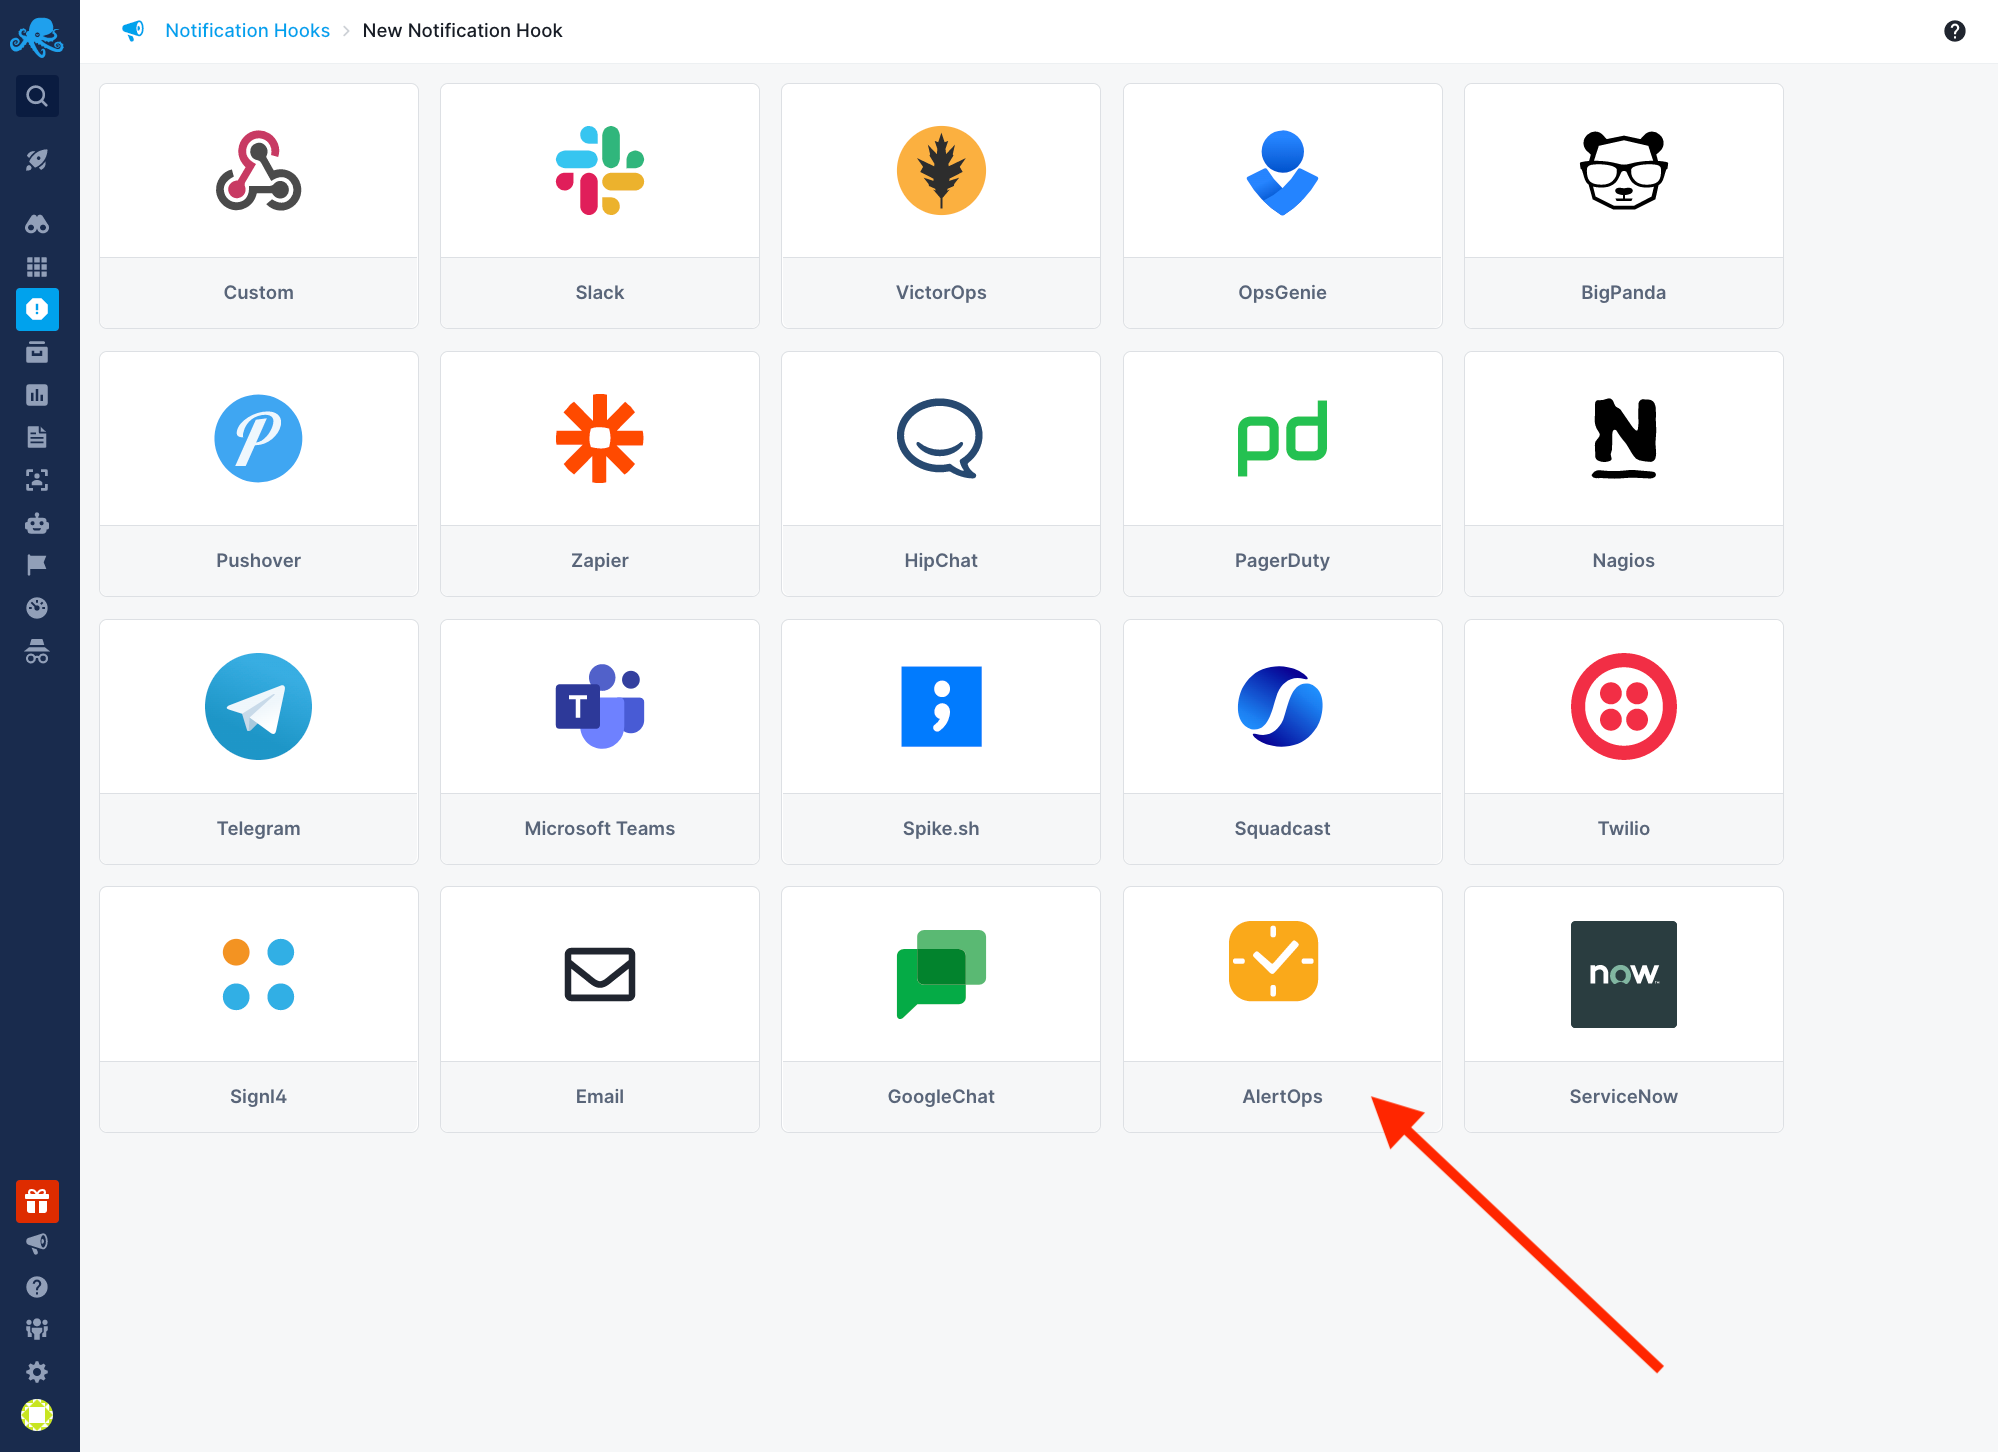
Task: Click the octopus logo home
Action: (x=37, y=38)
